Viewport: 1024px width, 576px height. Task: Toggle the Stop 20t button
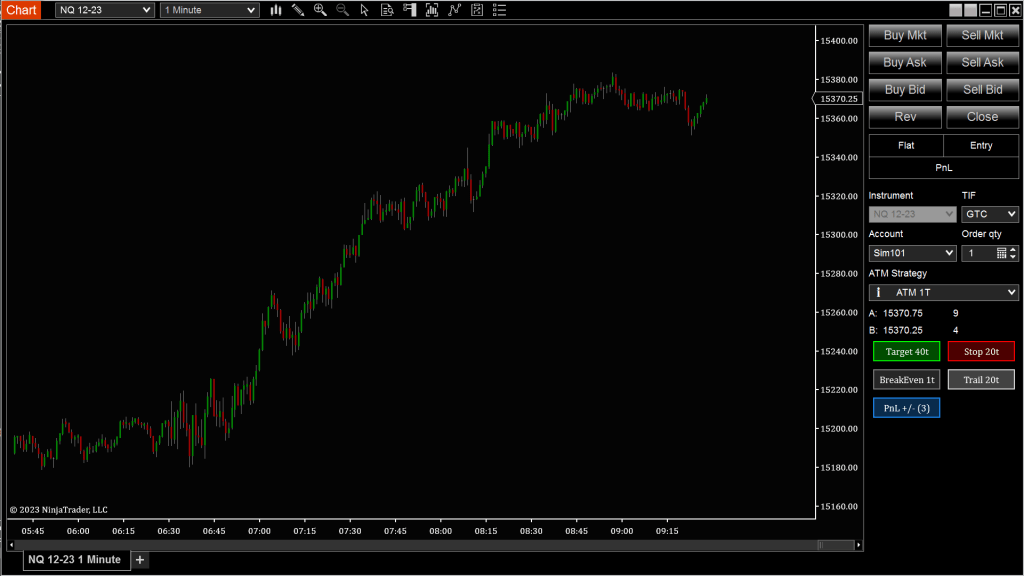[981, 351]
